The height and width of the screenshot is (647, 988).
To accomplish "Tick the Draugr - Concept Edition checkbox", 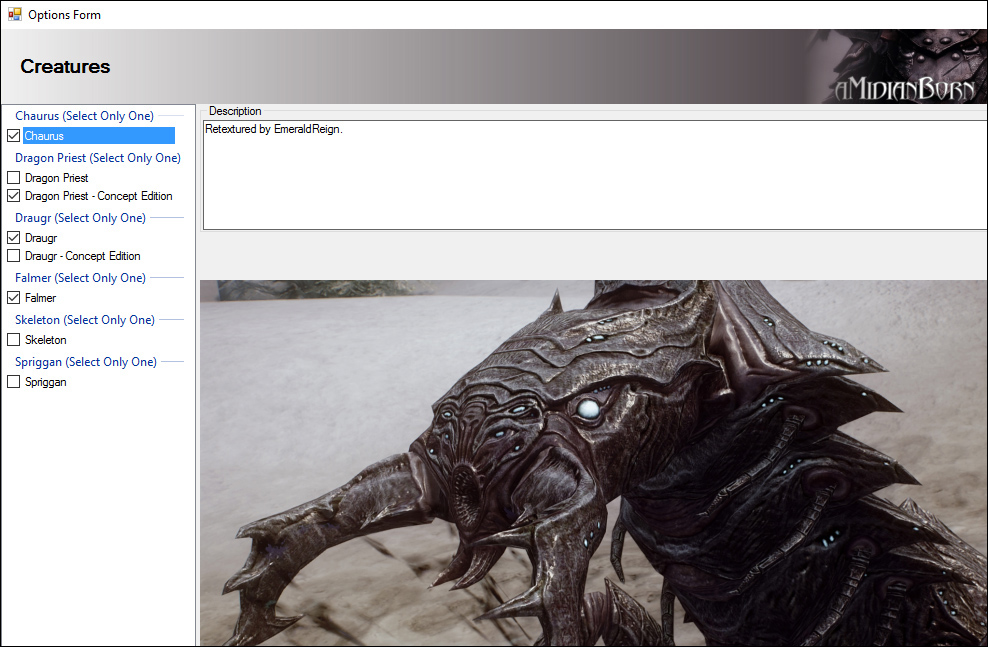I will (x=13, y=256).
